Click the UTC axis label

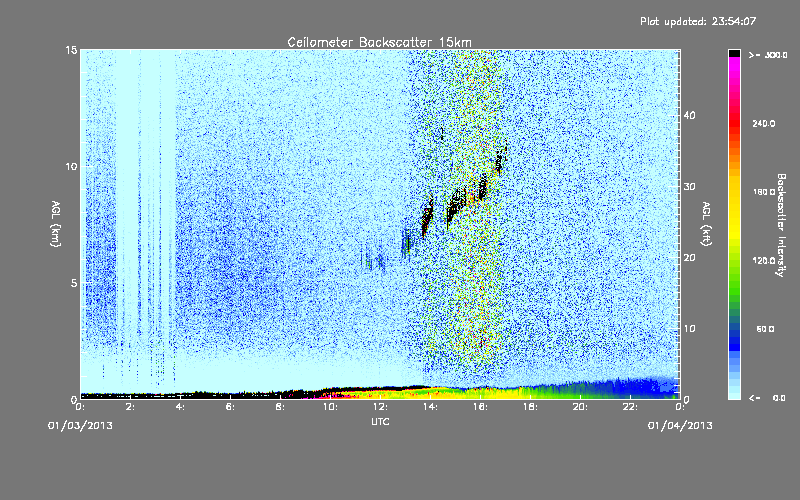tap(380, 421)
